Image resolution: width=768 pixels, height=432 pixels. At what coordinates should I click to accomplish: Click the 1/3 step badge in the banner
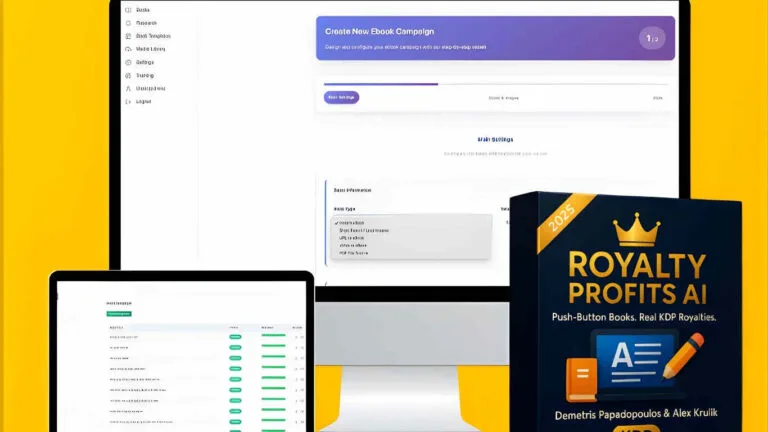652,38
